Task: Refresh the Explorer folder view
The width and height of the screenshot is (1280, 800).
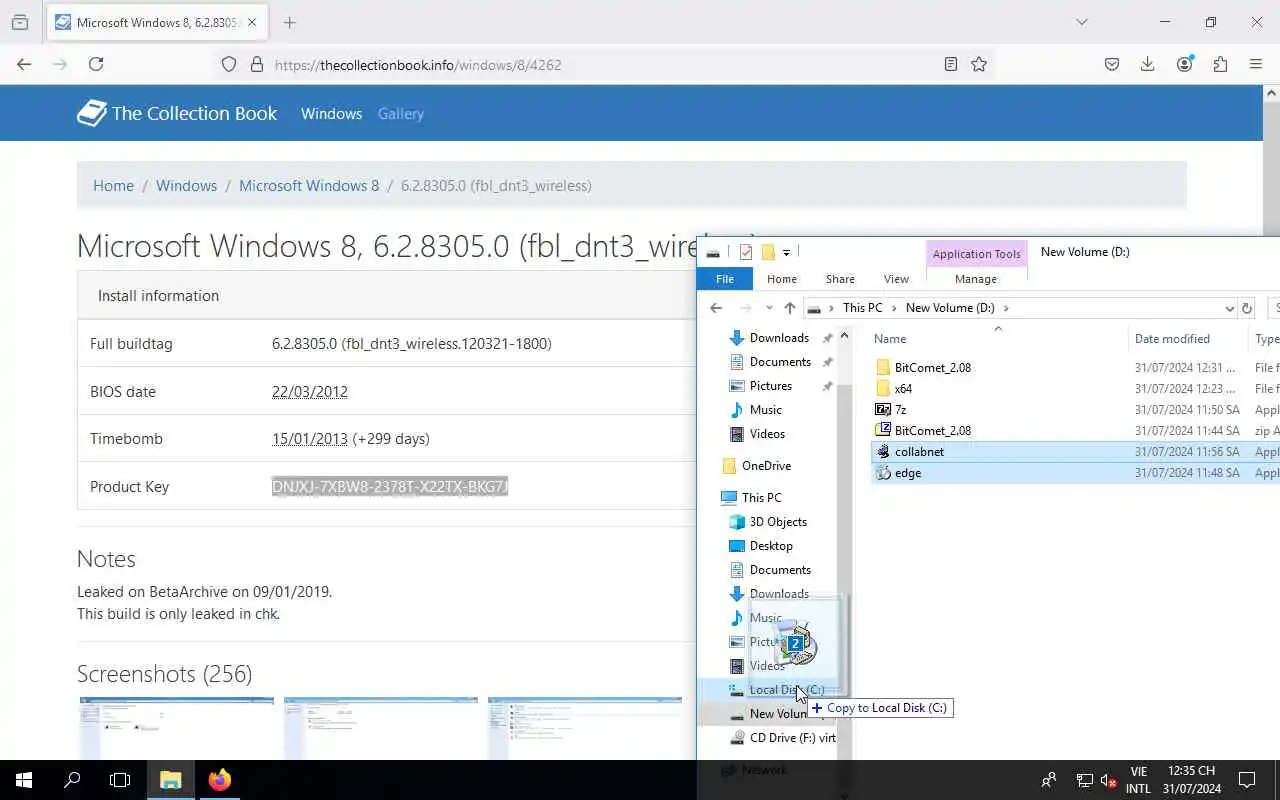Action: click(x=1247, y=308)
